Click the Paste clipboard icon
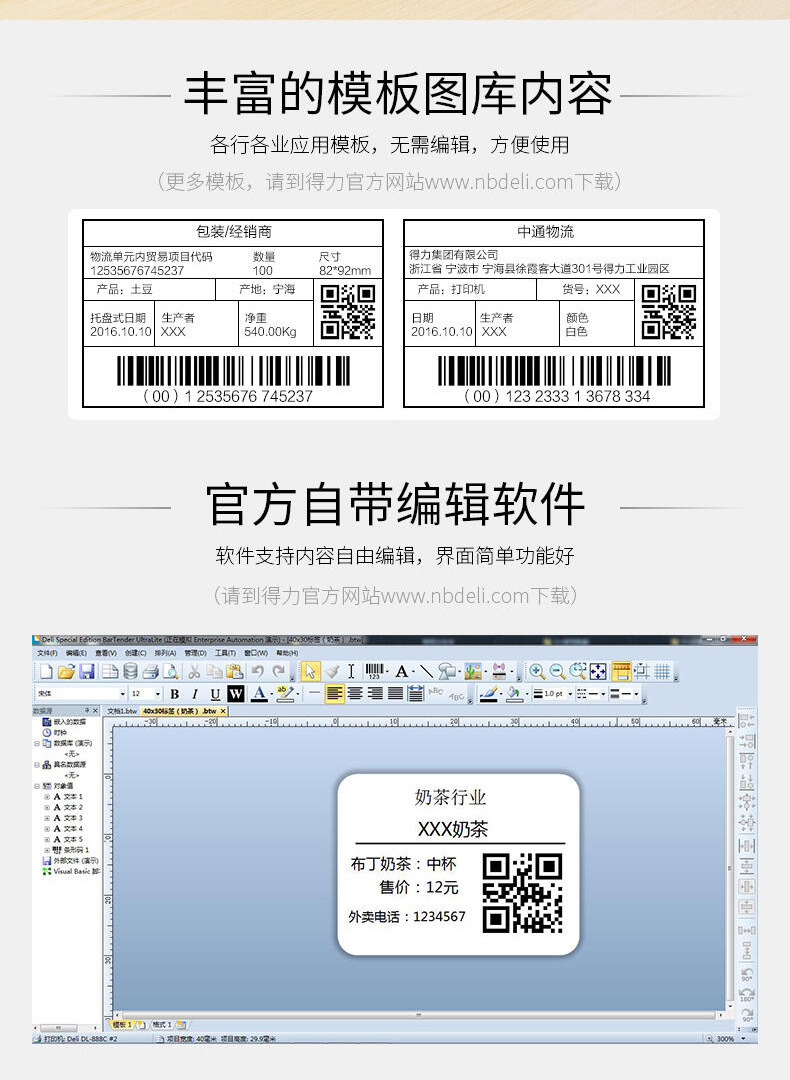Image resolution: width=790 pixels, height=1080 pixels. tap(235, 671)
